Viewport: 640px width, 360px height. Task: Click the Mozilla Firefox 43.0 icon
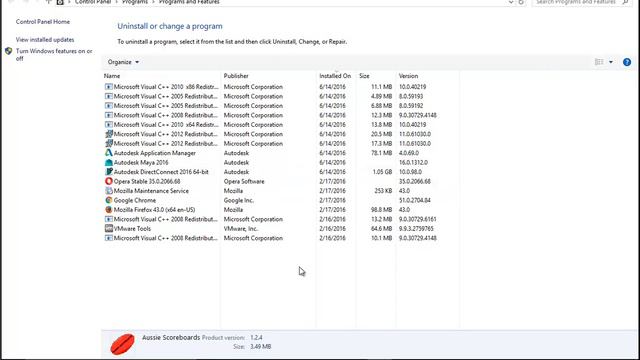pyautogui.click(x=109, y=210)
